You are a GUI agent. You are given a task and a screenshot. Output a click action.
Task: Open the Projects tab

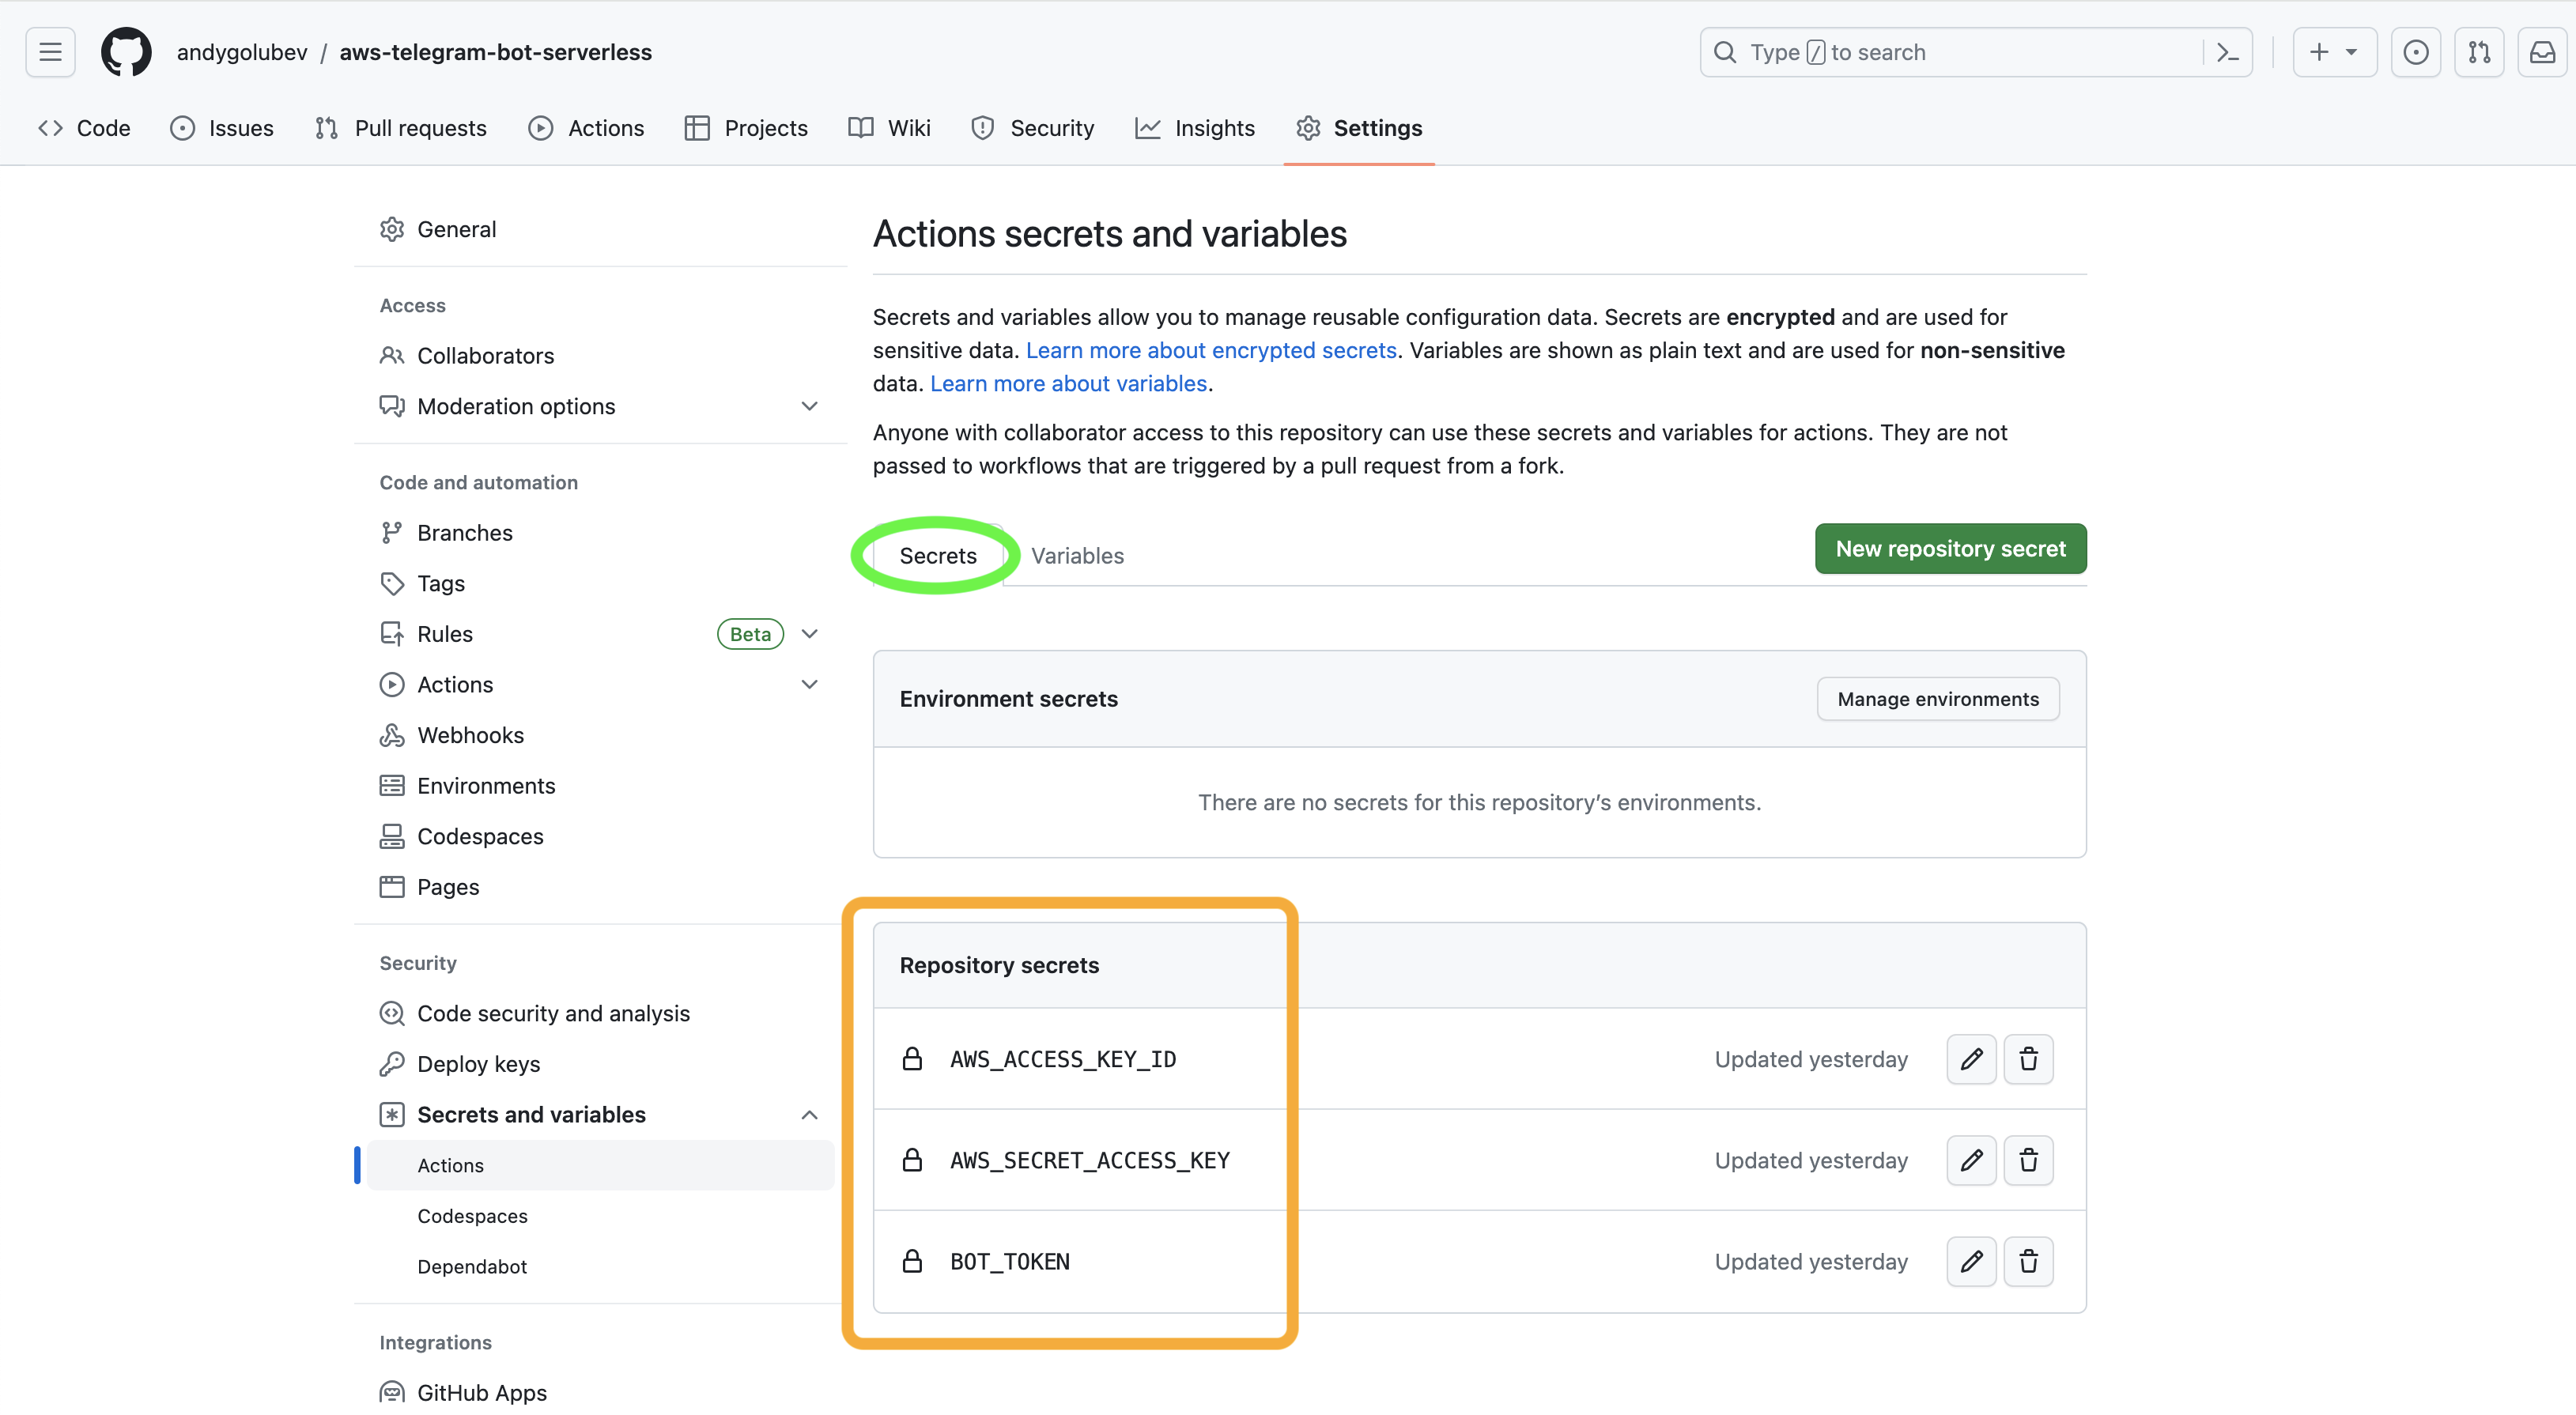746,128
